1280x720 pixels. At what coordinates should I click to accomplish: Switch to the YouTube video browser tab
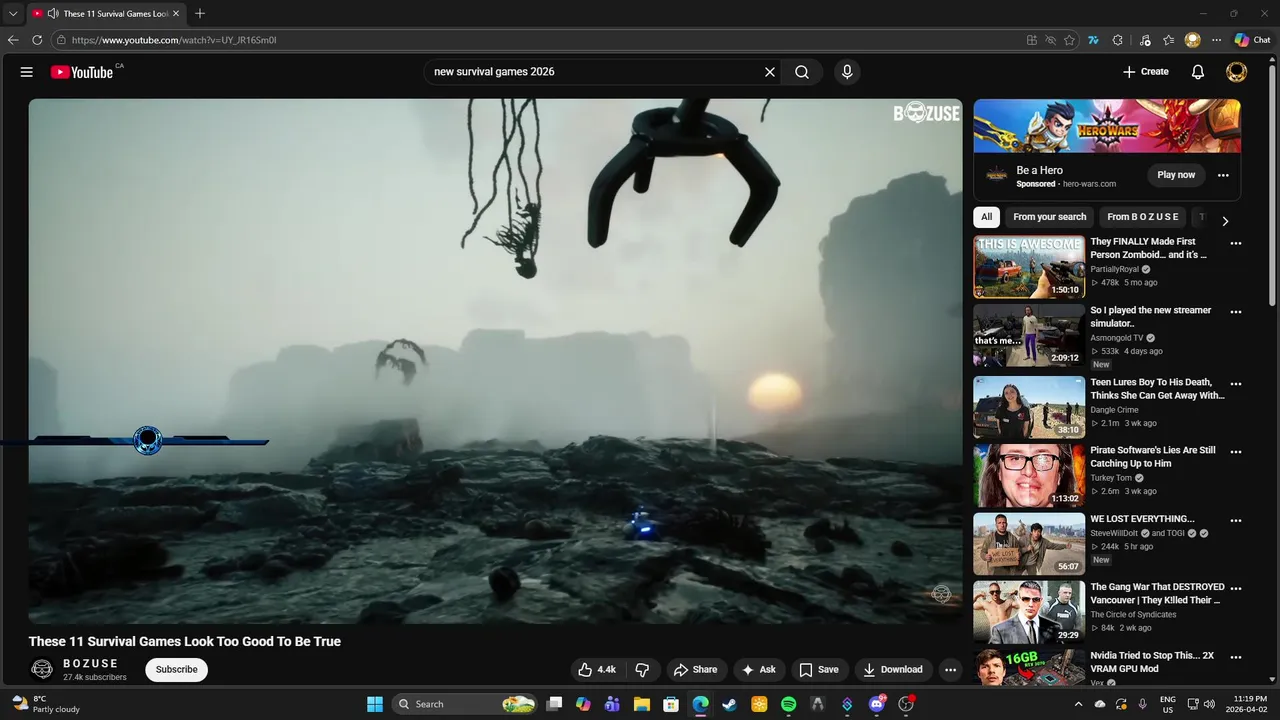(x=106, y=14)
